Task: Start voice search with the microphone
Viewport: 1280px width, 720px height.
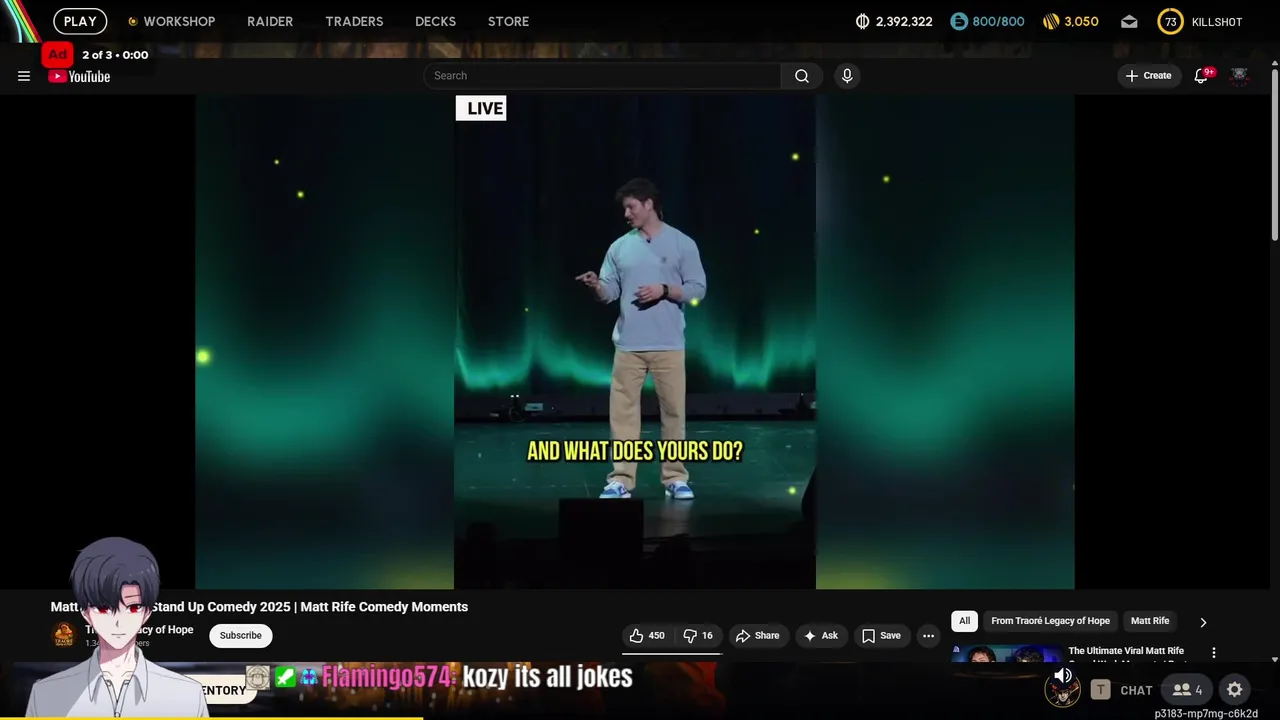Action: point(847,76)
